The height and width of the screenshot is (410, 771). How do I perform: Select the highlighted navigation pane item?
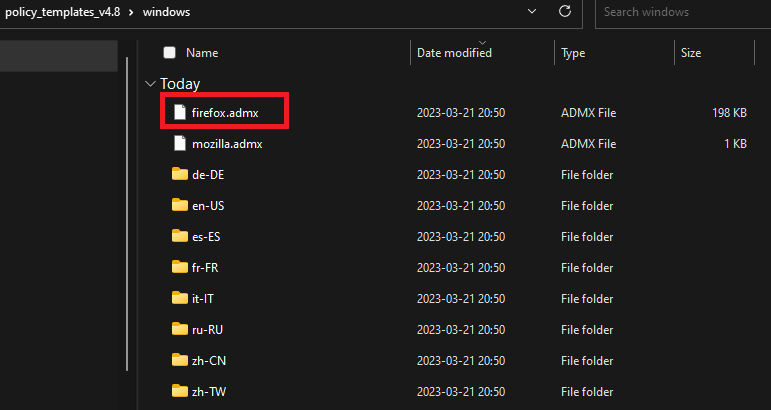click(x=59, y=56)
